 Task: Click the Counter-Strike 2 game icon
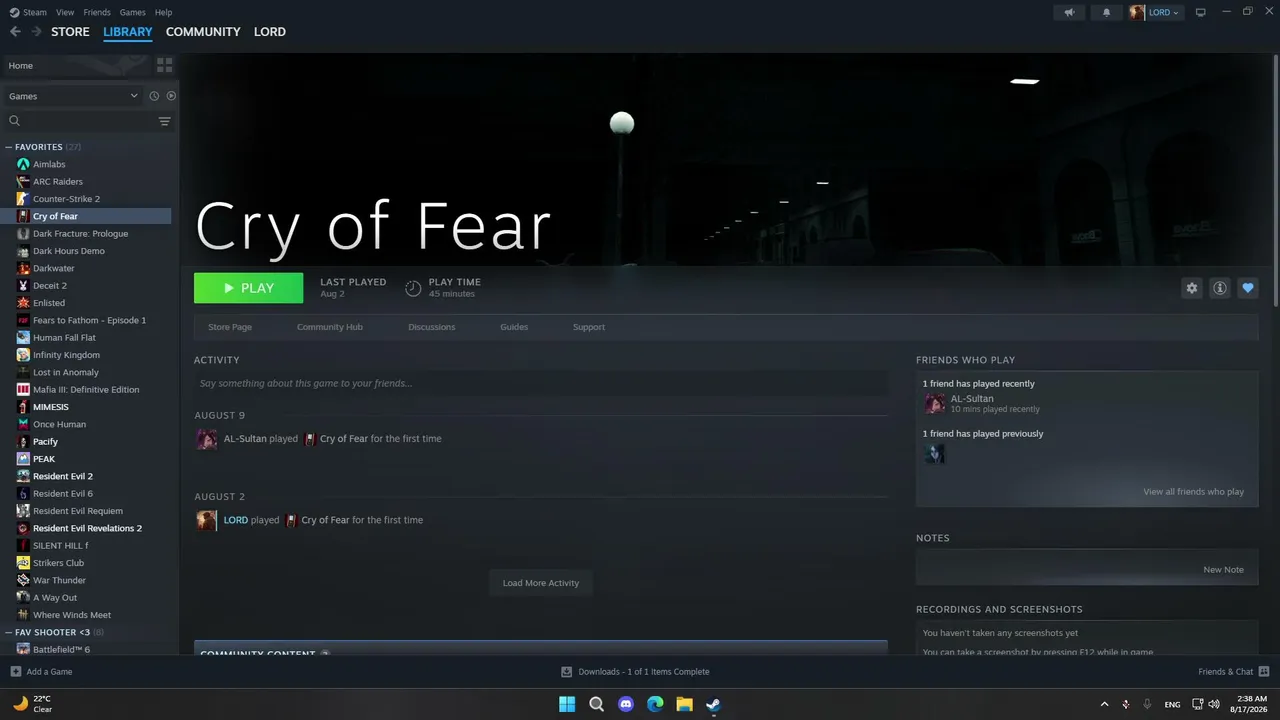coord(23,199)
